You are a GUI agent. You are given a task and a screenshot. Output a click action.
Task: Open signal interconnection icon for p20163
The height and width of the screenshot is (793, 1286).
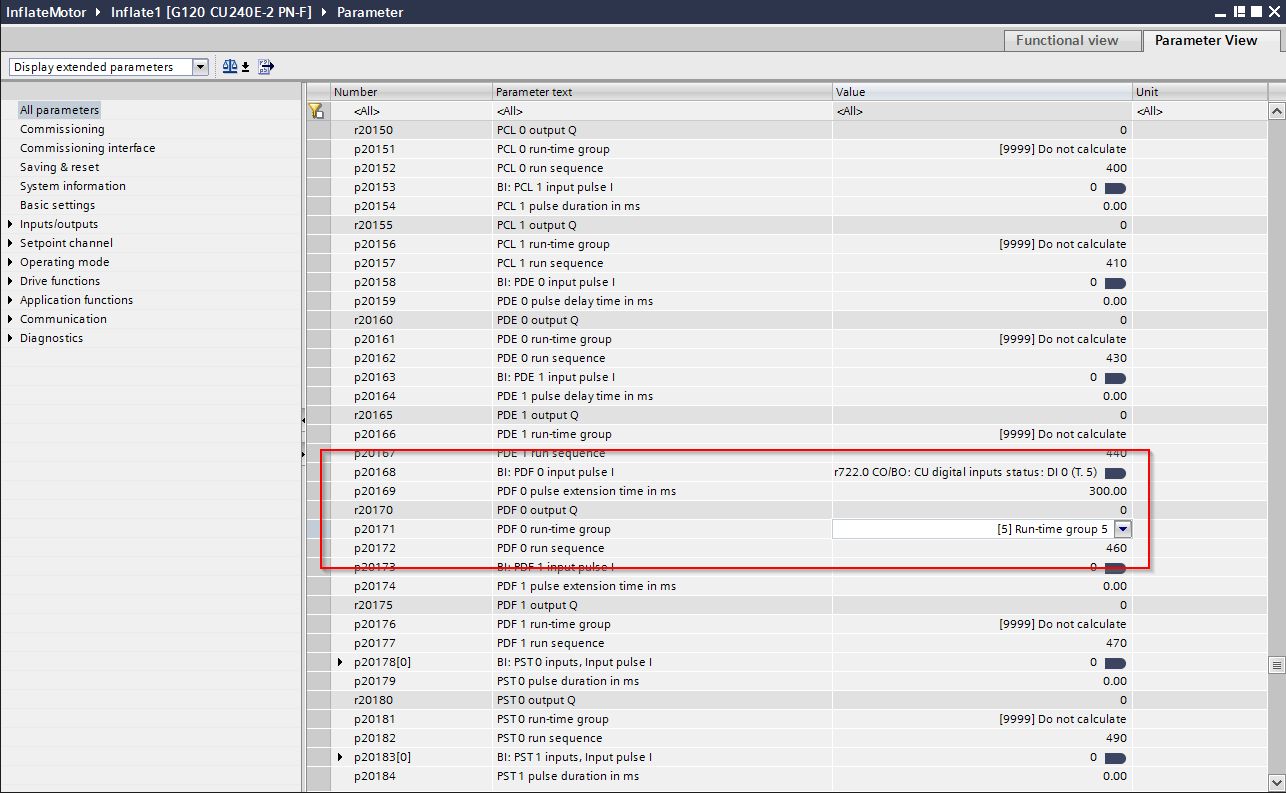[x=1115, y=377]
